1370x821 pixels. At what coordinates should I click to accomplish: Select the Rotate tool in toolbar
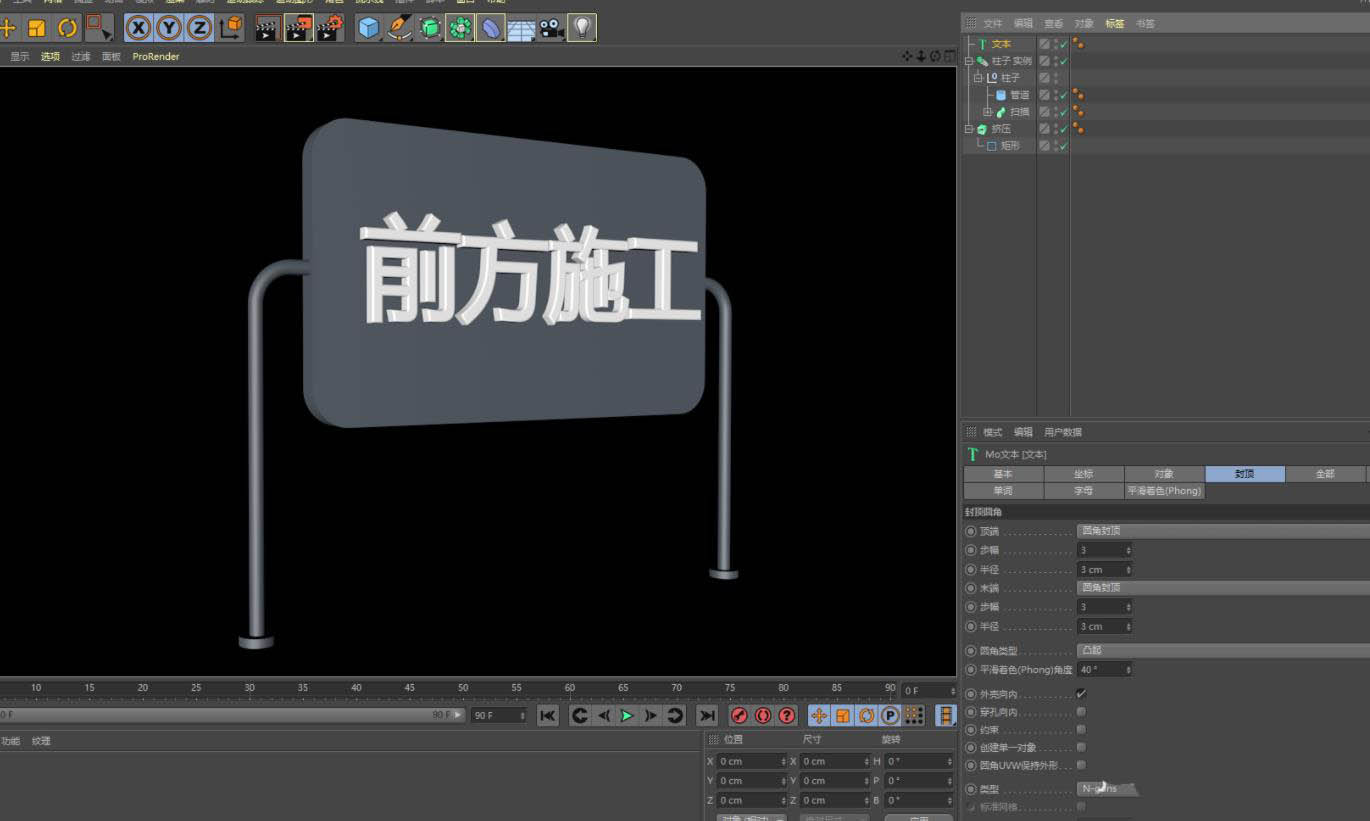tap(68, 28)
